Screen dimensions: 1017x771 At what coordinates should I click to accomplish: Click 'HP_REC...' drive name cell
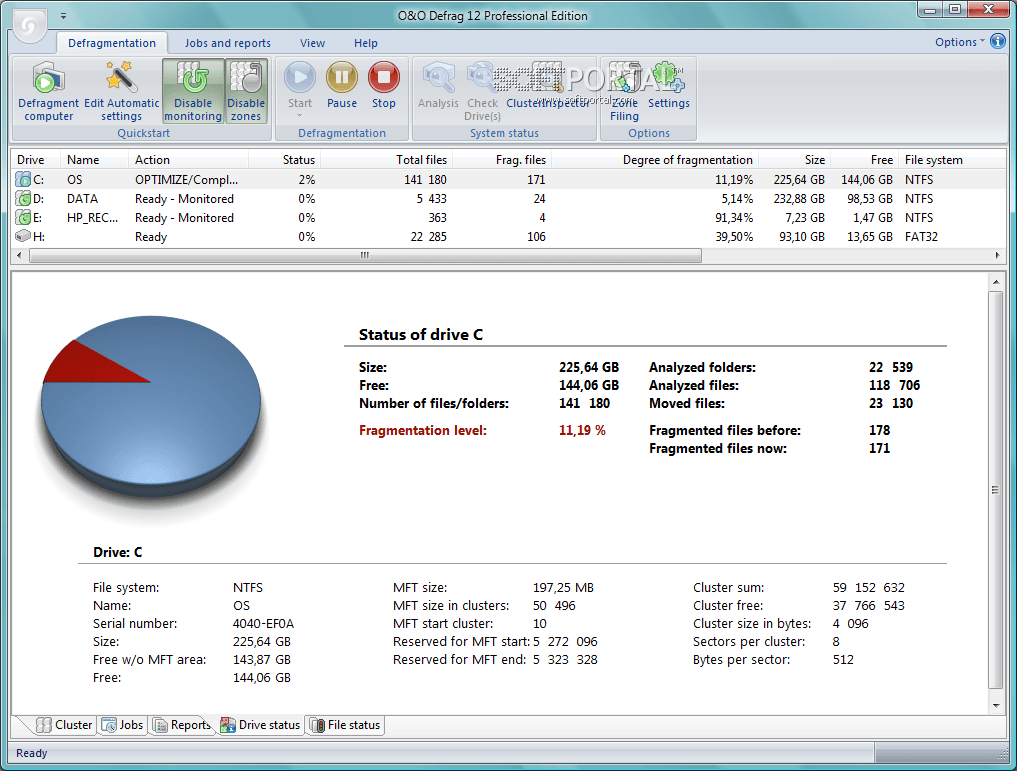pos(92,217)
